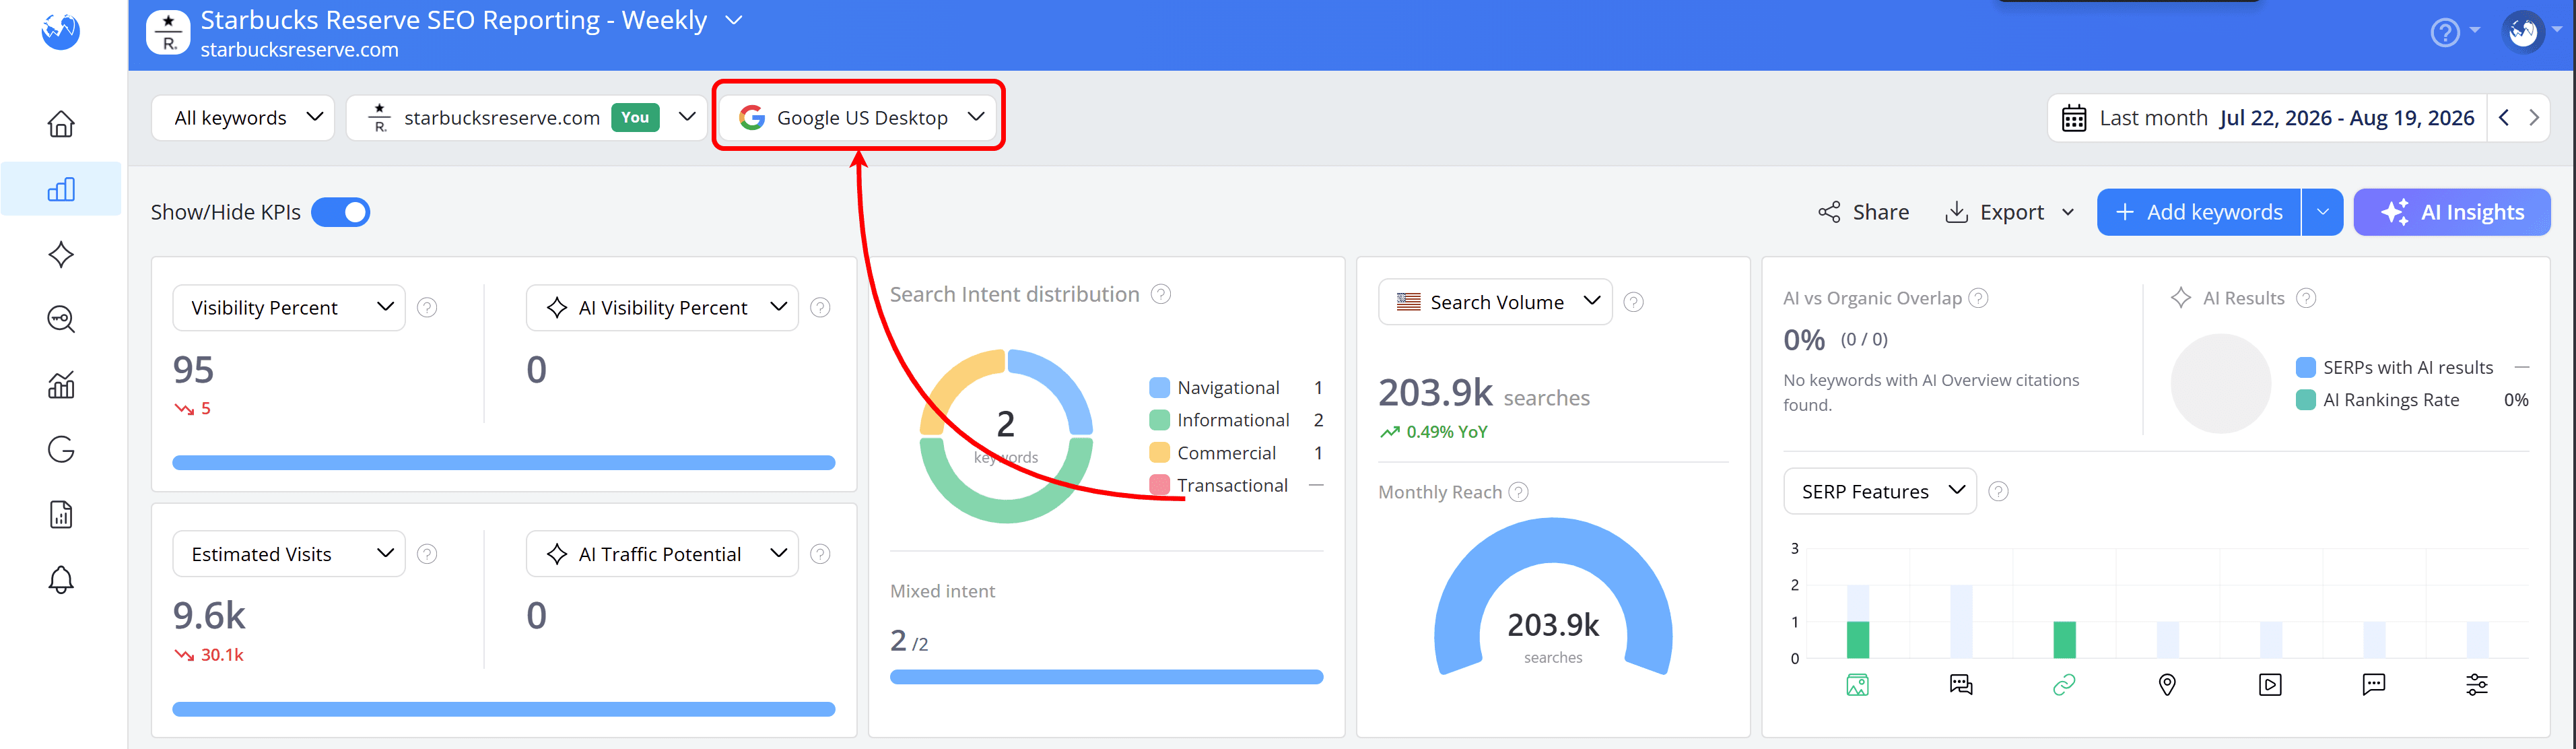Click help icon beside SERP Features dropdown
The width and height of the screenshot is (2576, 749).
point(1999,491)
